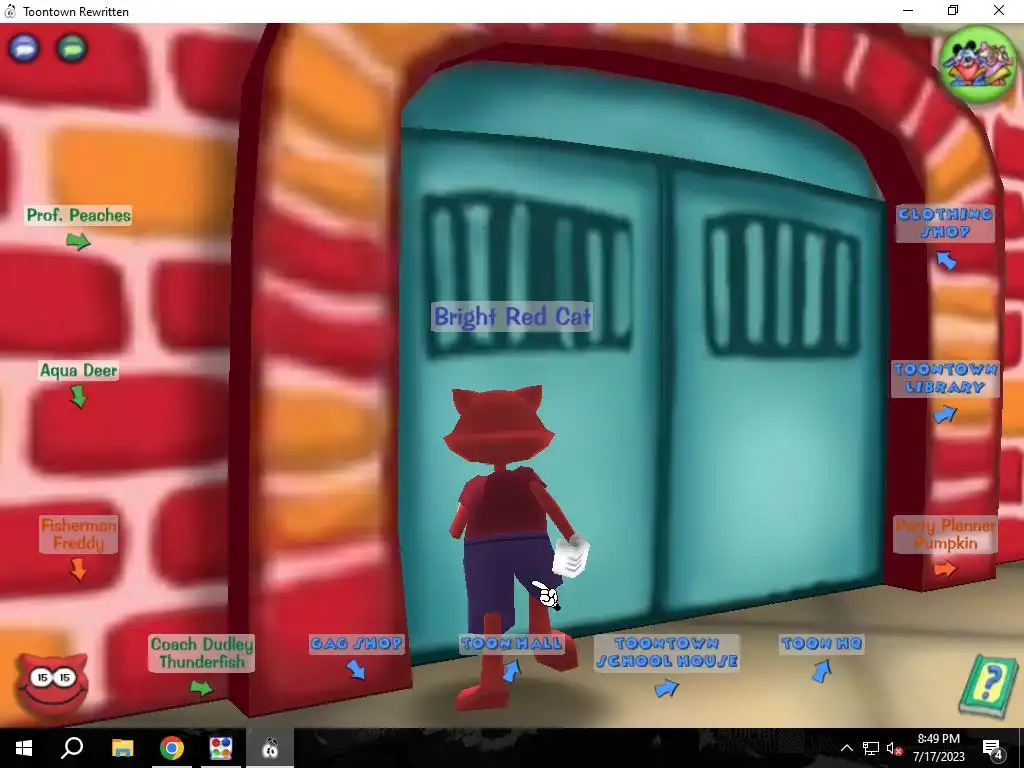
Task: Click the Toontown Library blue arrow
Action: [945, 414]
